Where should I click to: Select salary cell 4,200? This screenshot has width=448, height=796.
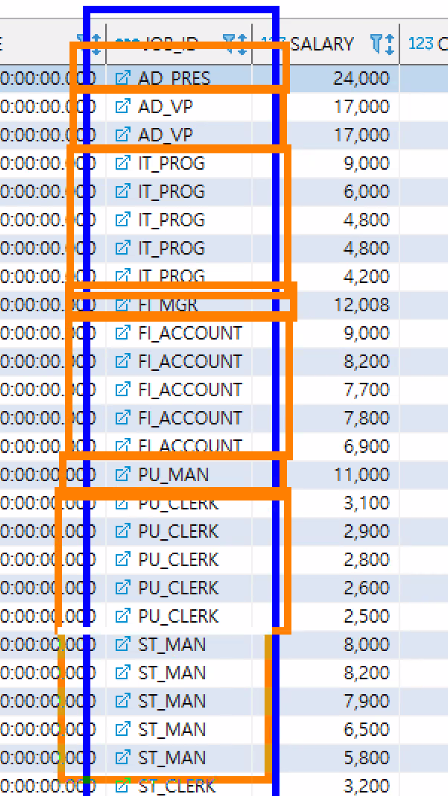[326, 276]
